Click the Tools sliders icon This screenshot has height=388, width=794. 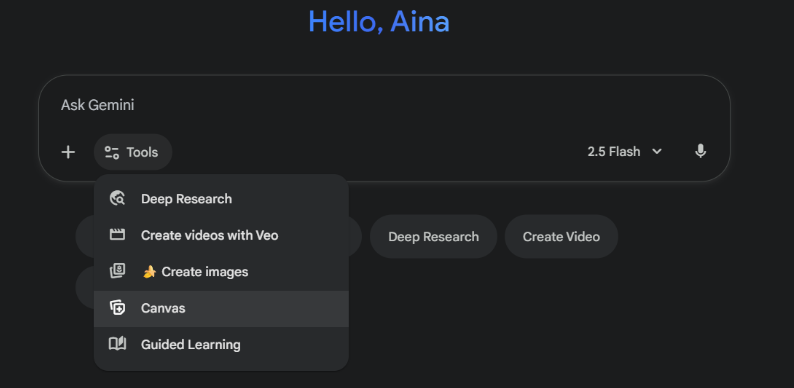[x=111, y=152]
